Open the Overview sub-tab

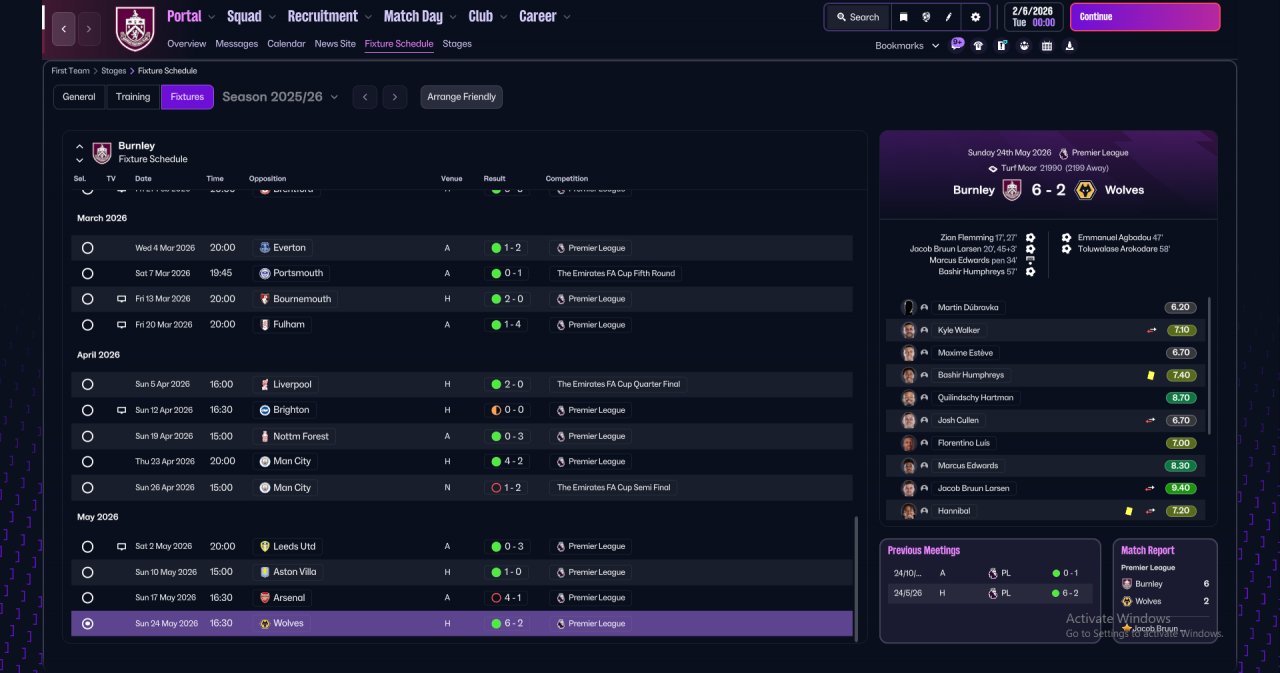(x=187, y=44)
